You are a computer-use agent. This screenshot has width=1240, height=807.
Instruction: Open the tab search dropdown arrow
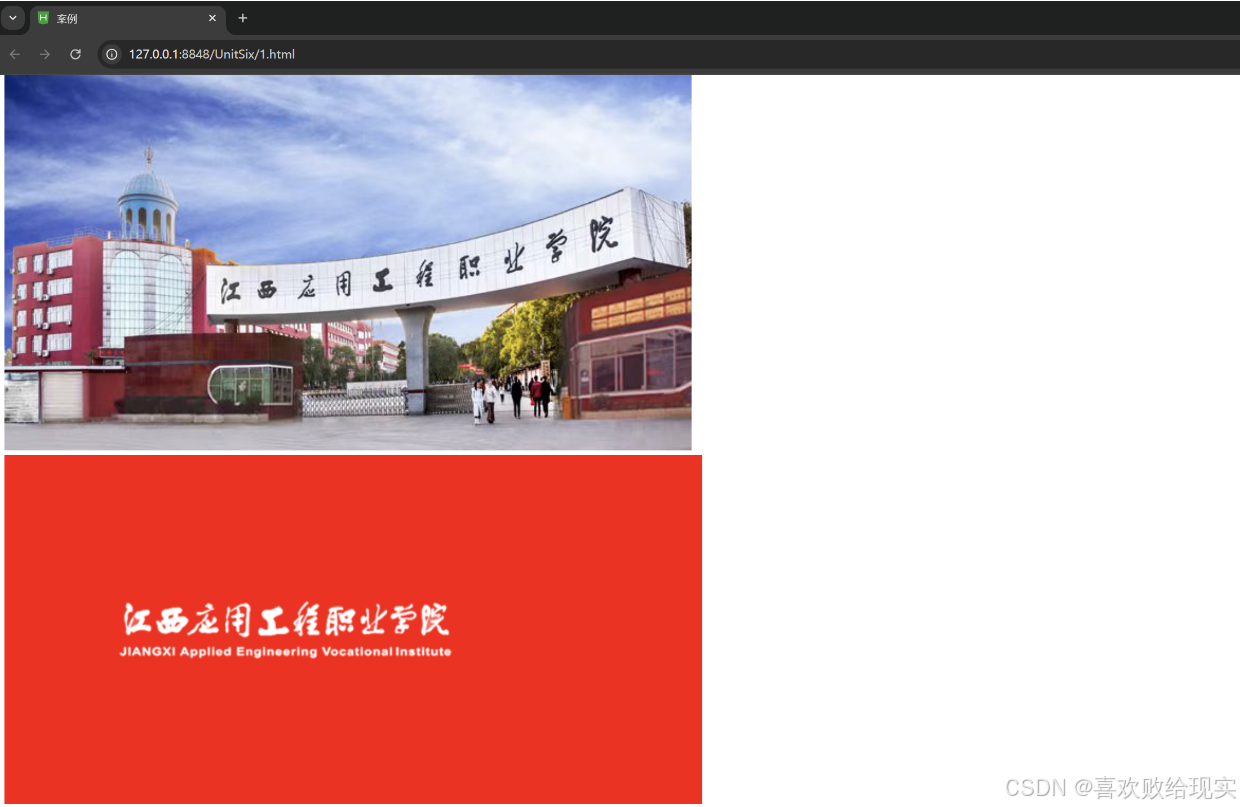click(13, 18)
